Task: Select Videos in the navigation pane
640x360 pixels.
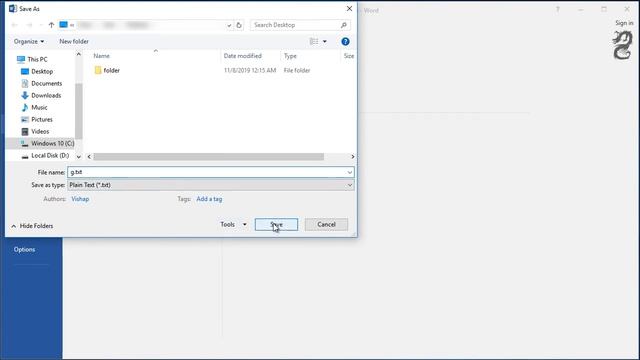Action: click(40, 131)
